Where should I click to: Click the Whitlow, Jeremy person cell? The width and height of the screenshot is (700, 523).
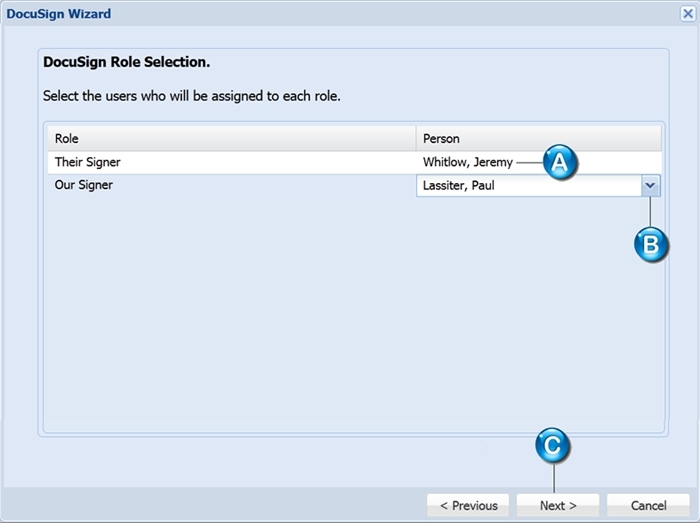coord(538,162)
